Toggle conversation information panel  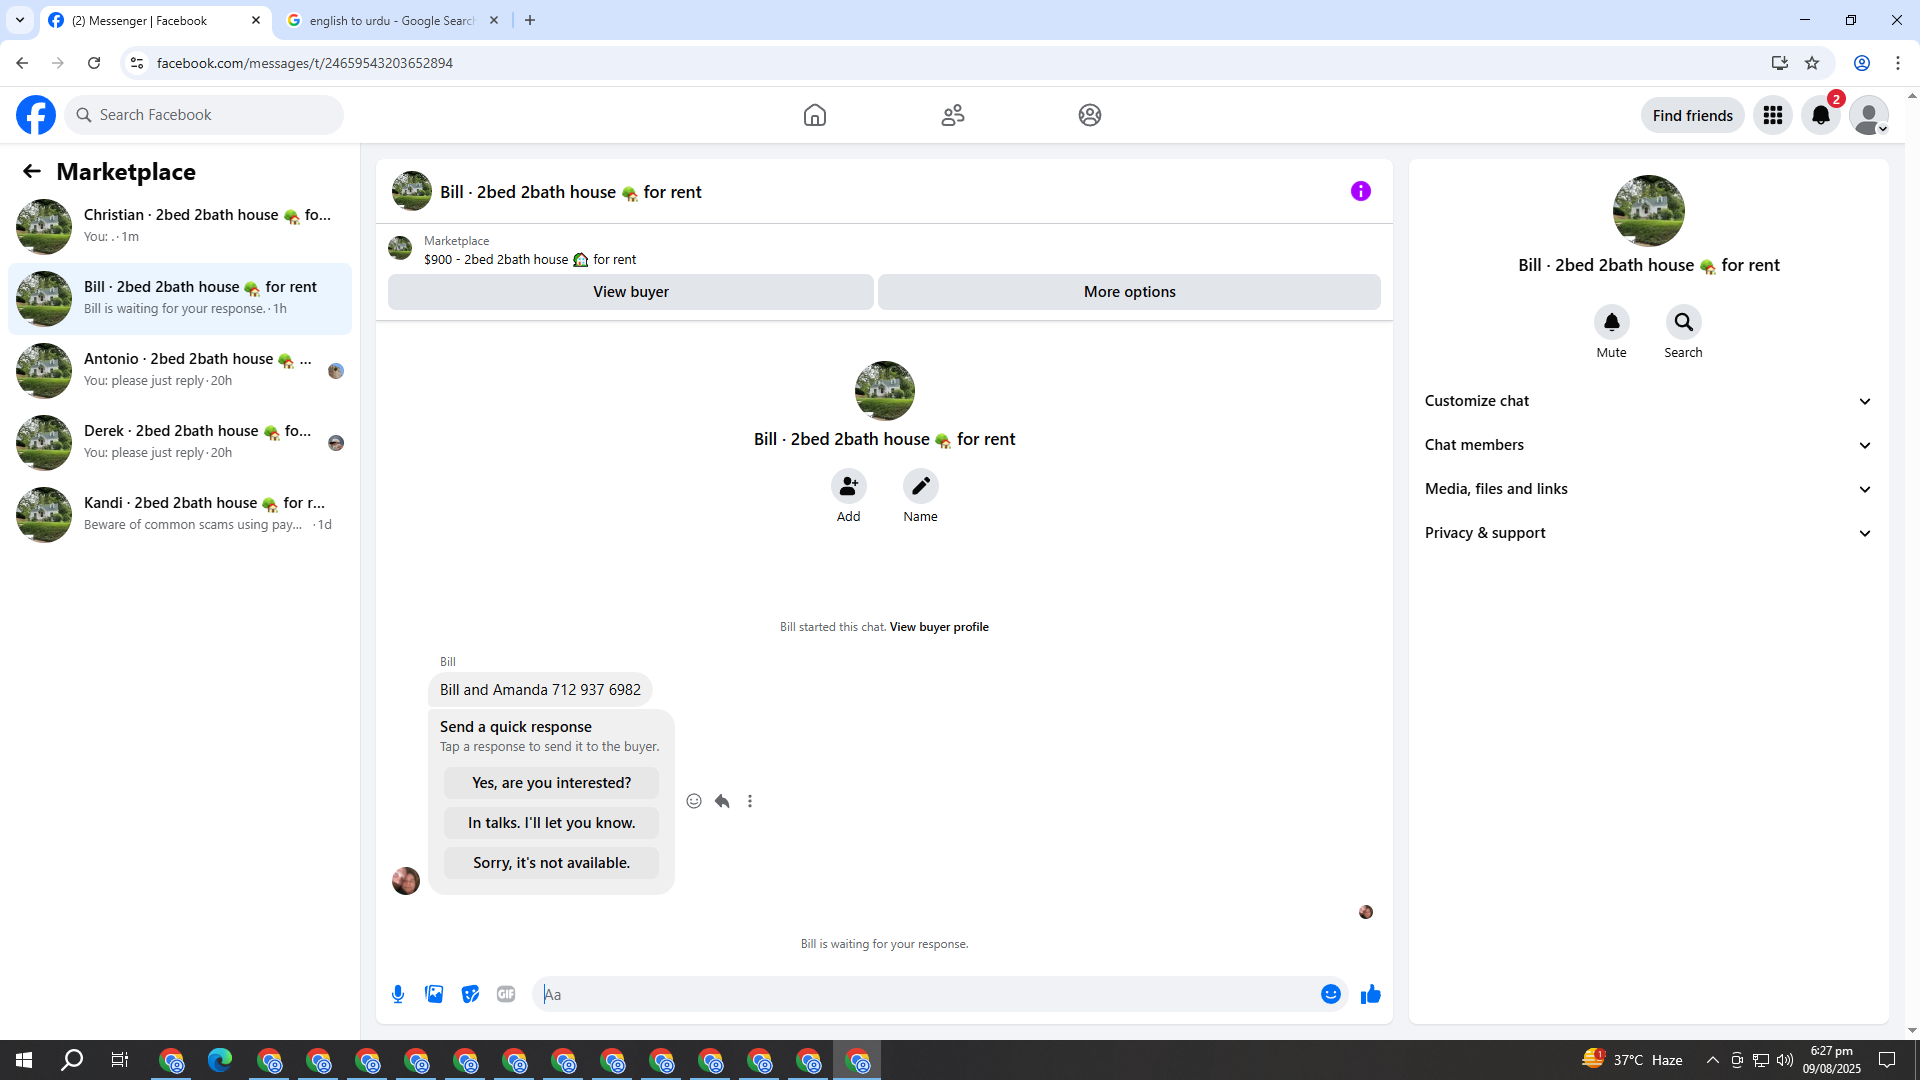click(1360, 191)
